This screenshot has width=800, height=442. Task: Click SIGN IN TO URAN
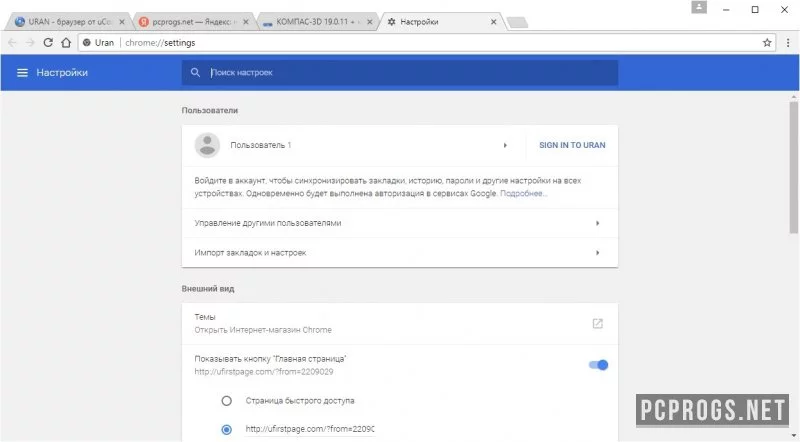572,145
